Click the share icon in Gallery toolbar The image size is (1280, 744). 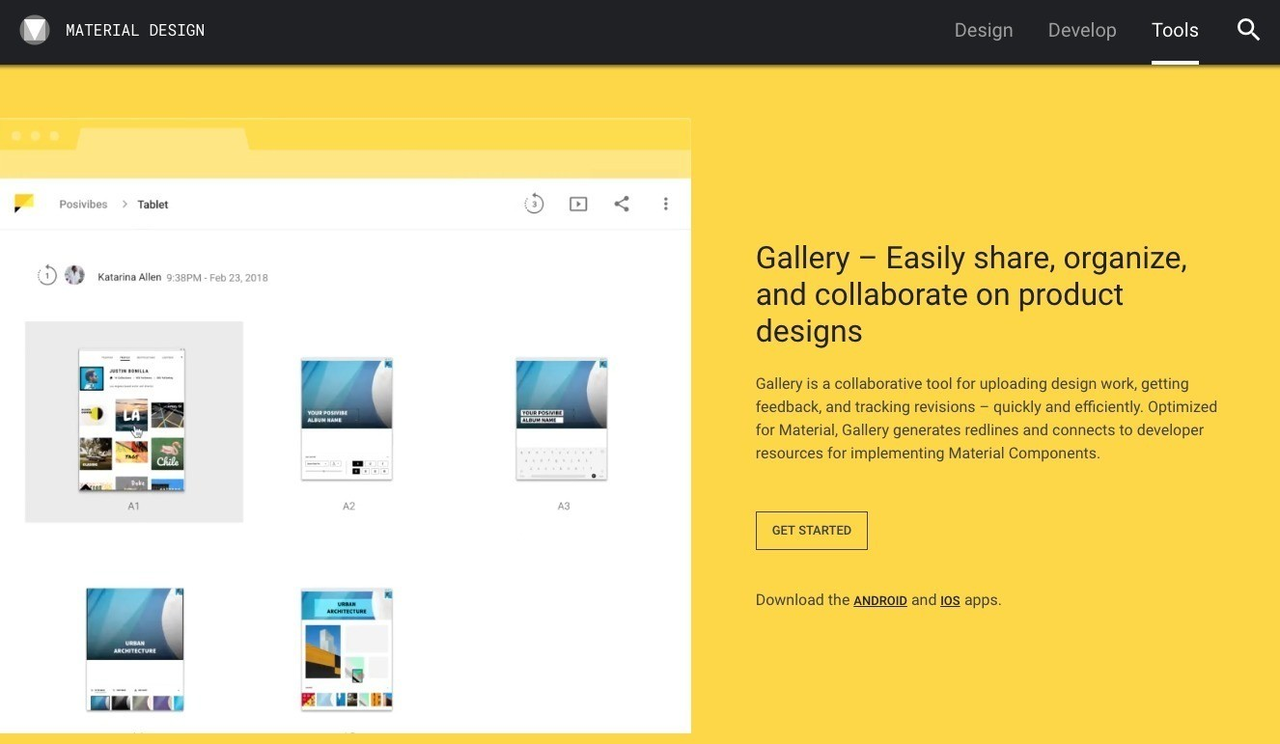tap(622, 204)
